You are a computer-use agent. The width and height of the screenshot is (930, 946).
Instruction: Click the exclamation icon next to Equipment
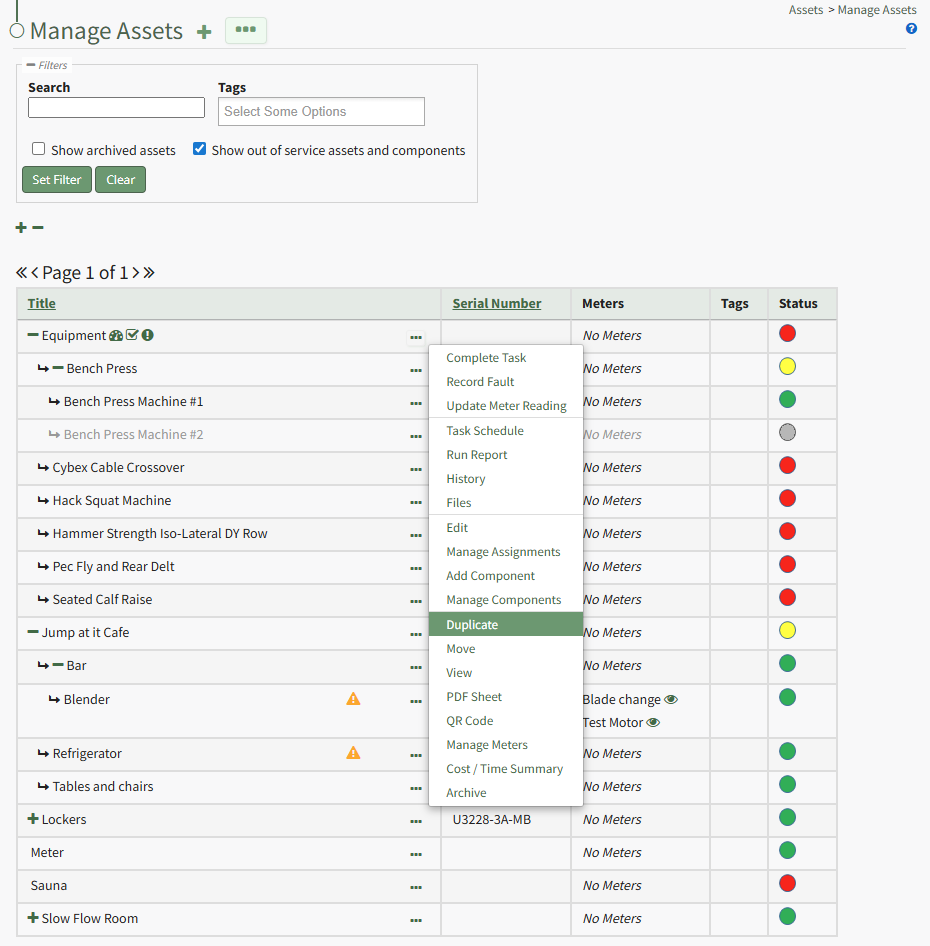point(147,336)
